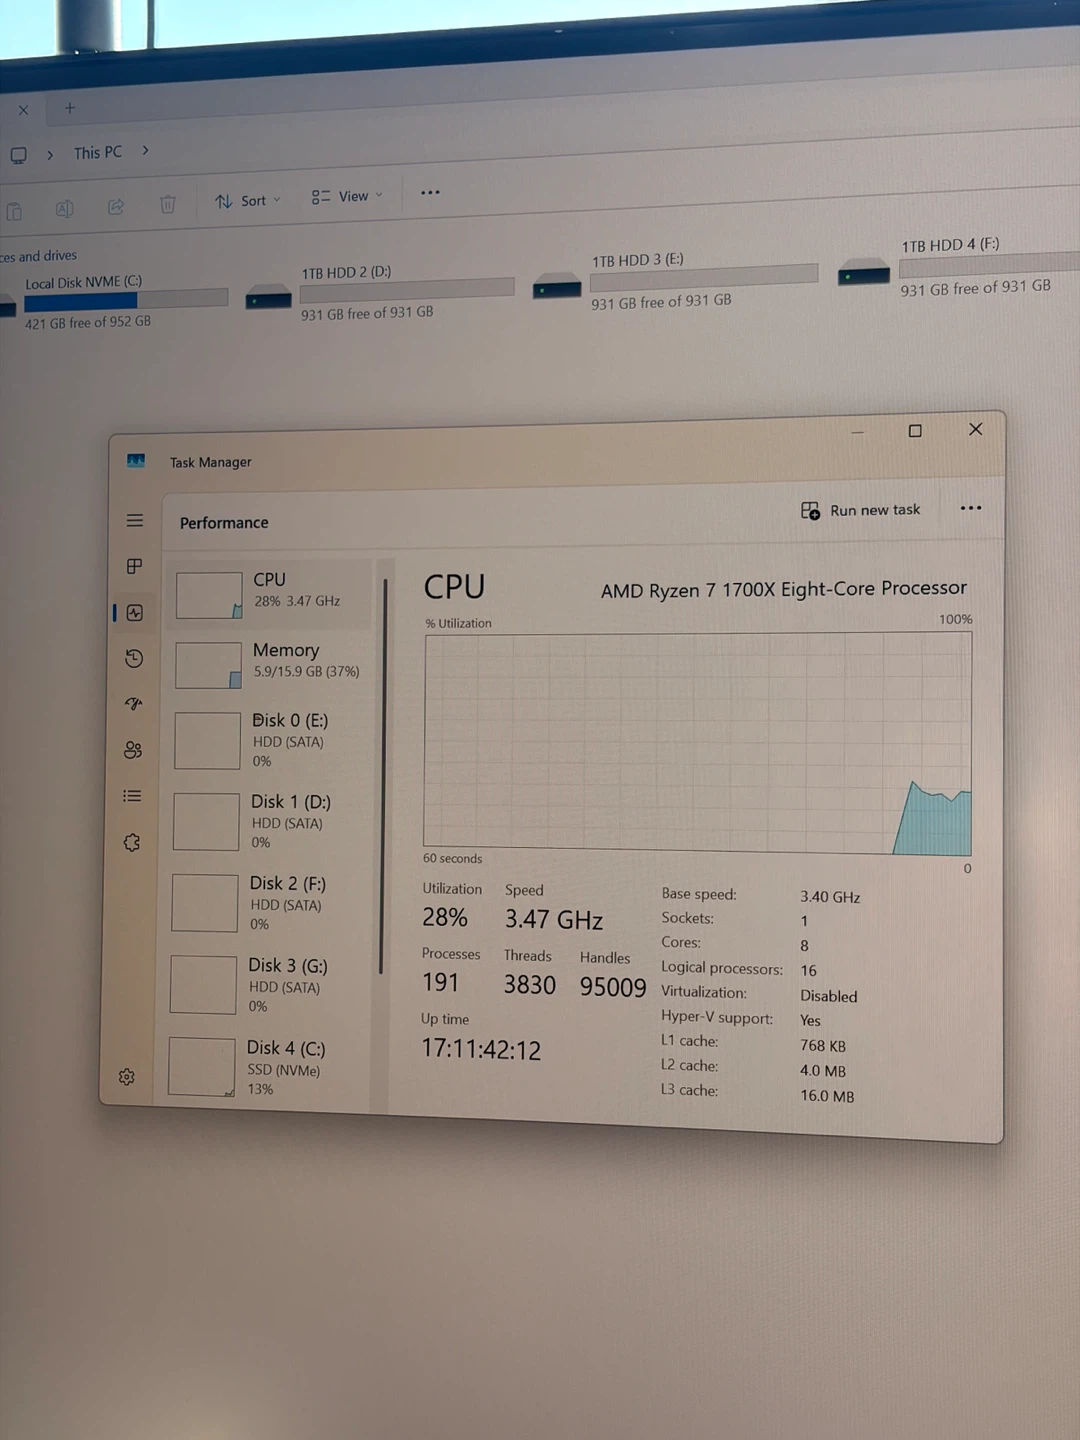Select Local Disk NVME (C:) drive
The width and height of the screenshot is (1080, 1440).
pyautogui.click(x=114, y=302)
